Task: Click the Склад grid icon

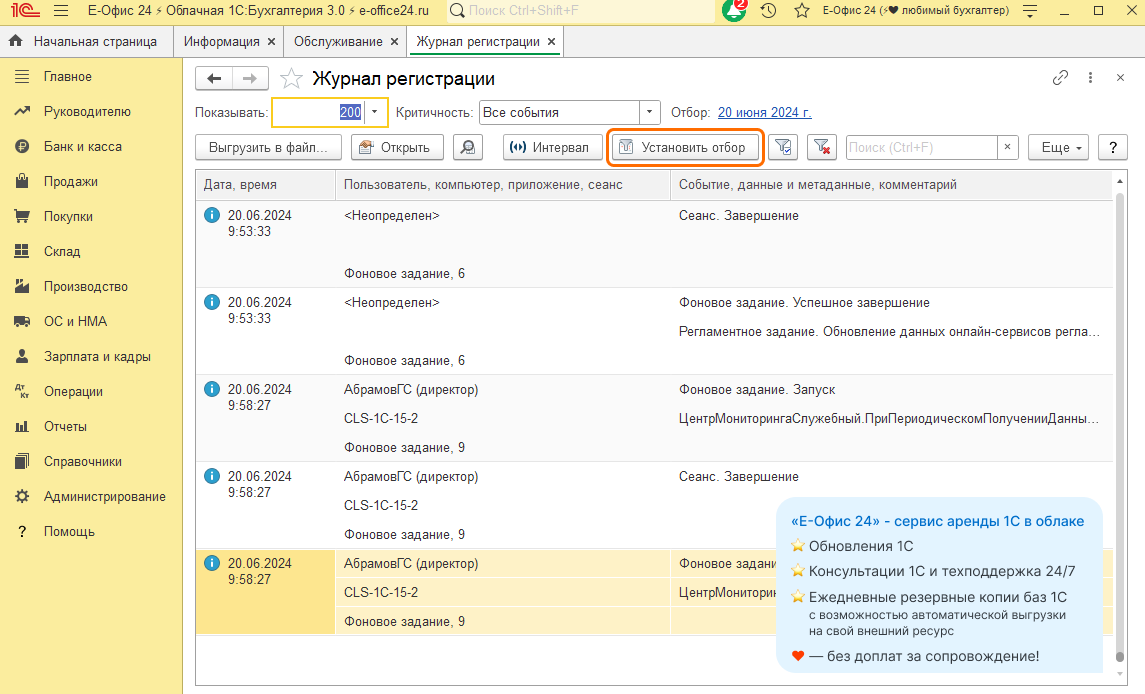Action: 22,251
